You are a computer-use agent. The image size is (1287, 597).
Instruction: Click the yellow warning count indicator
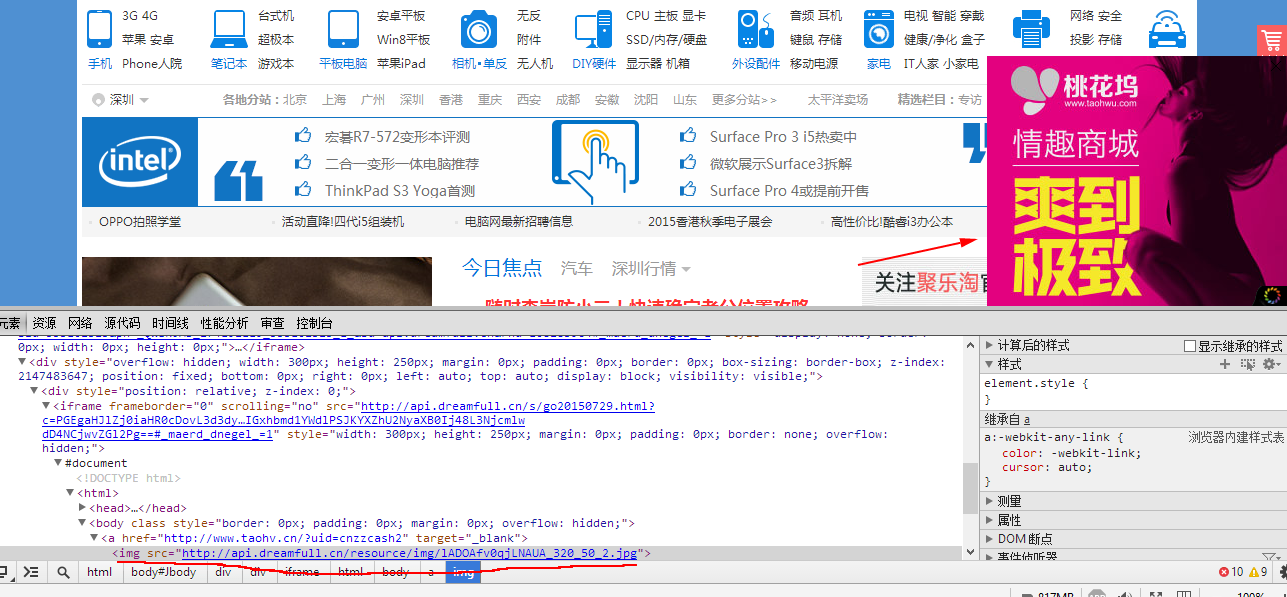(x=1258, y=572)
